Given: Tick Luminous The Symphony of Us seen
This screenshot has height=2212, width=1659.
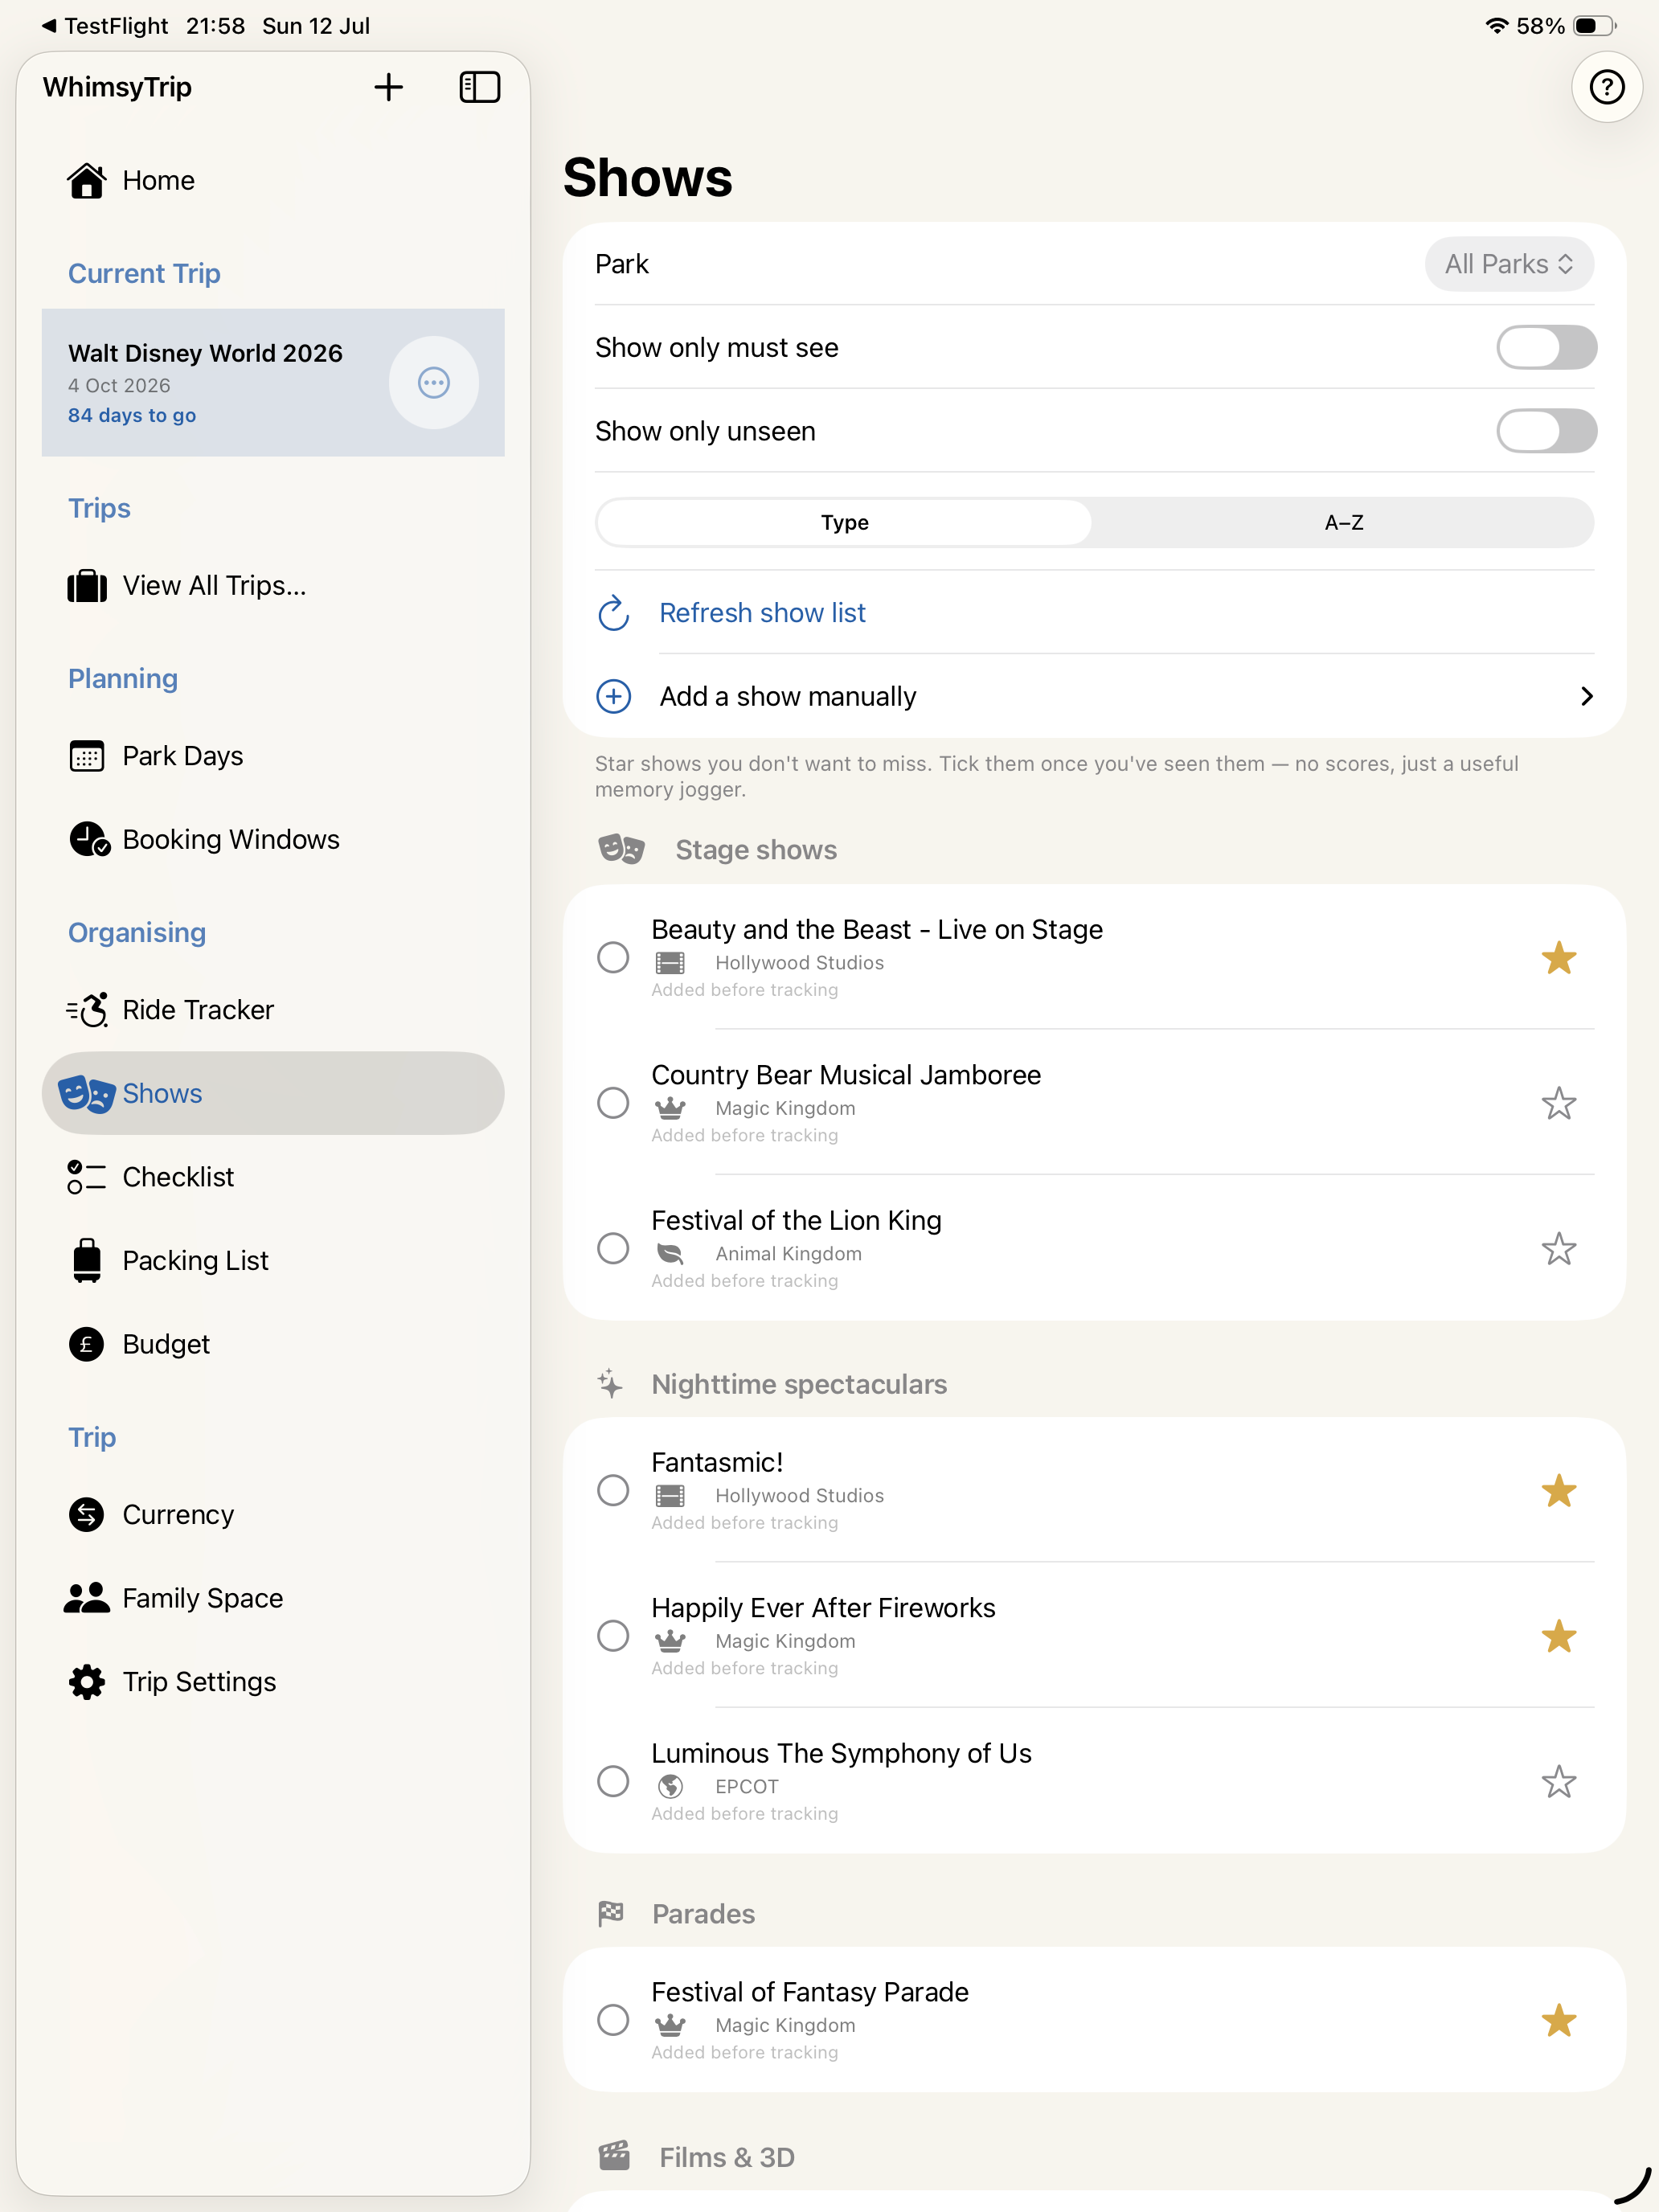Looking at the screenshot, I should [613, 1781].
